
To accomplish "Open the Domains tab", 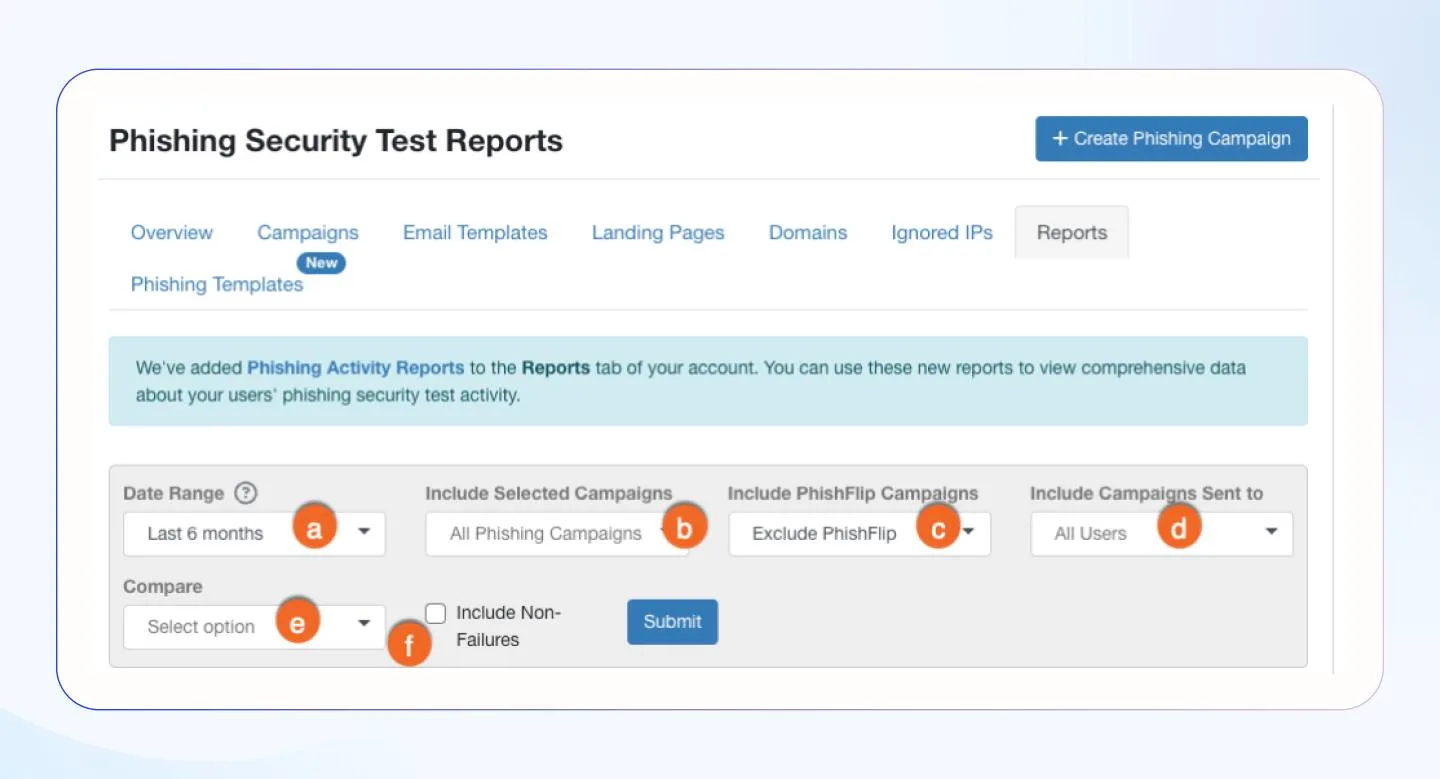I will (x=807, y=232).
